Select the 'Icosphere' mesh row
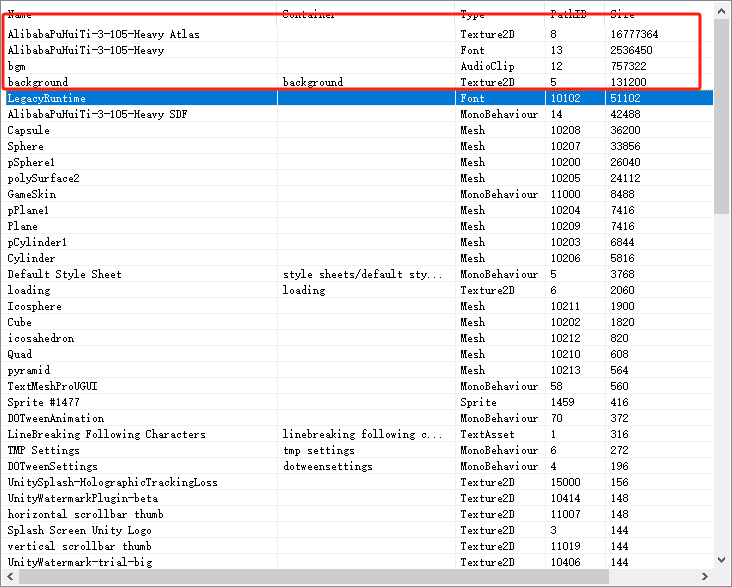This screenshot has width=732, height=587. pos(358,306)
